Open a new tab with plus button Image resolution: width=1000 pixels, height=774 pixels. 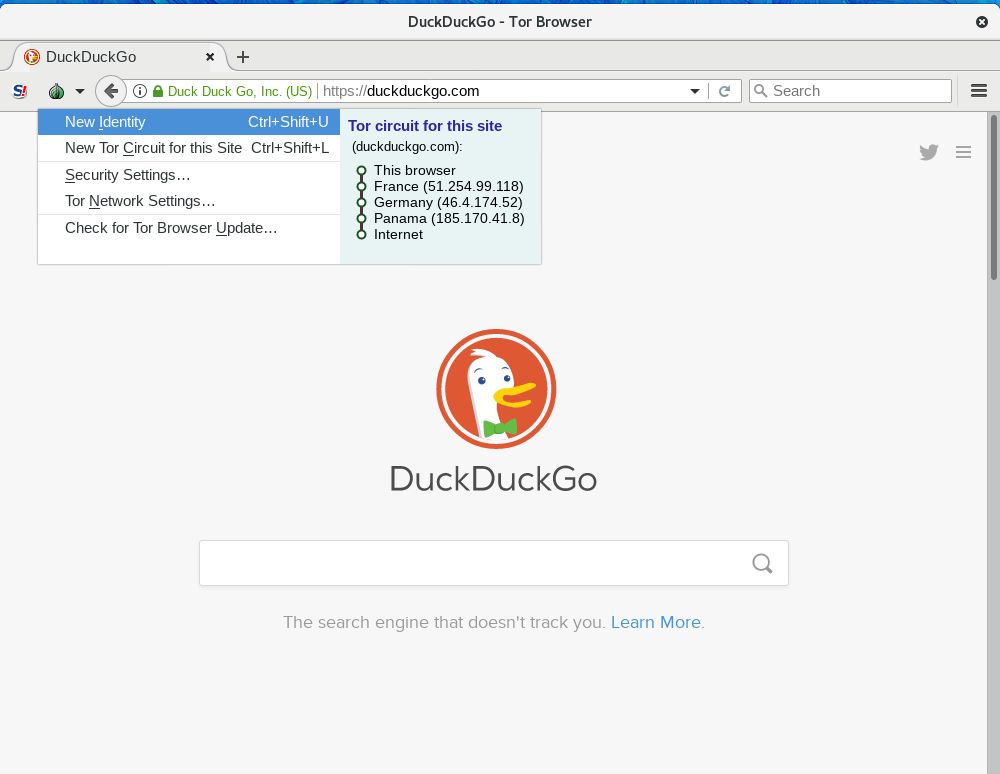tap(242, 57)
